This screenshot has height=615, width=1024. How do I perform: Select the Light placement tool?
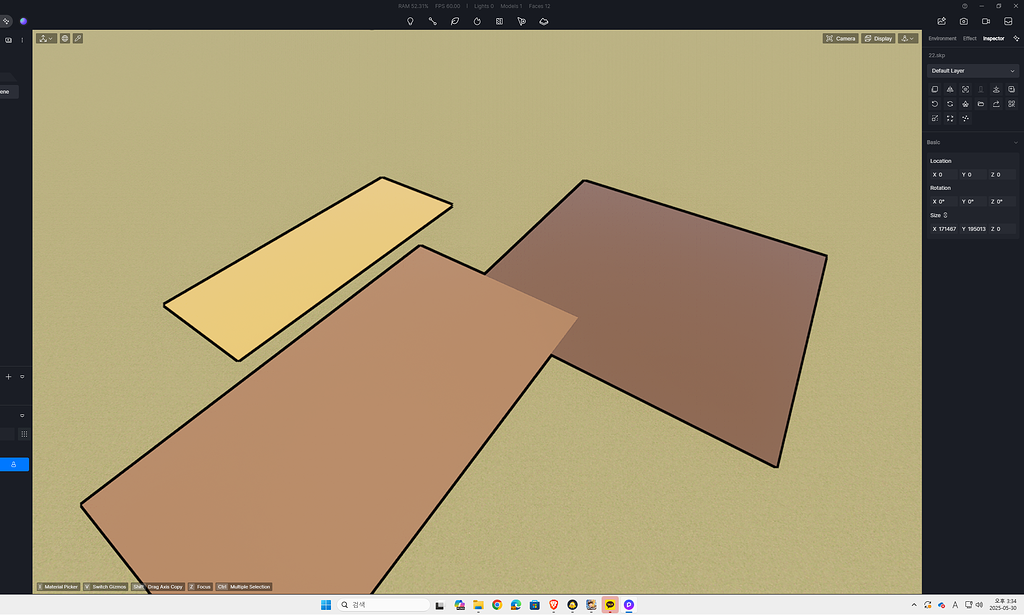[410, 21]
